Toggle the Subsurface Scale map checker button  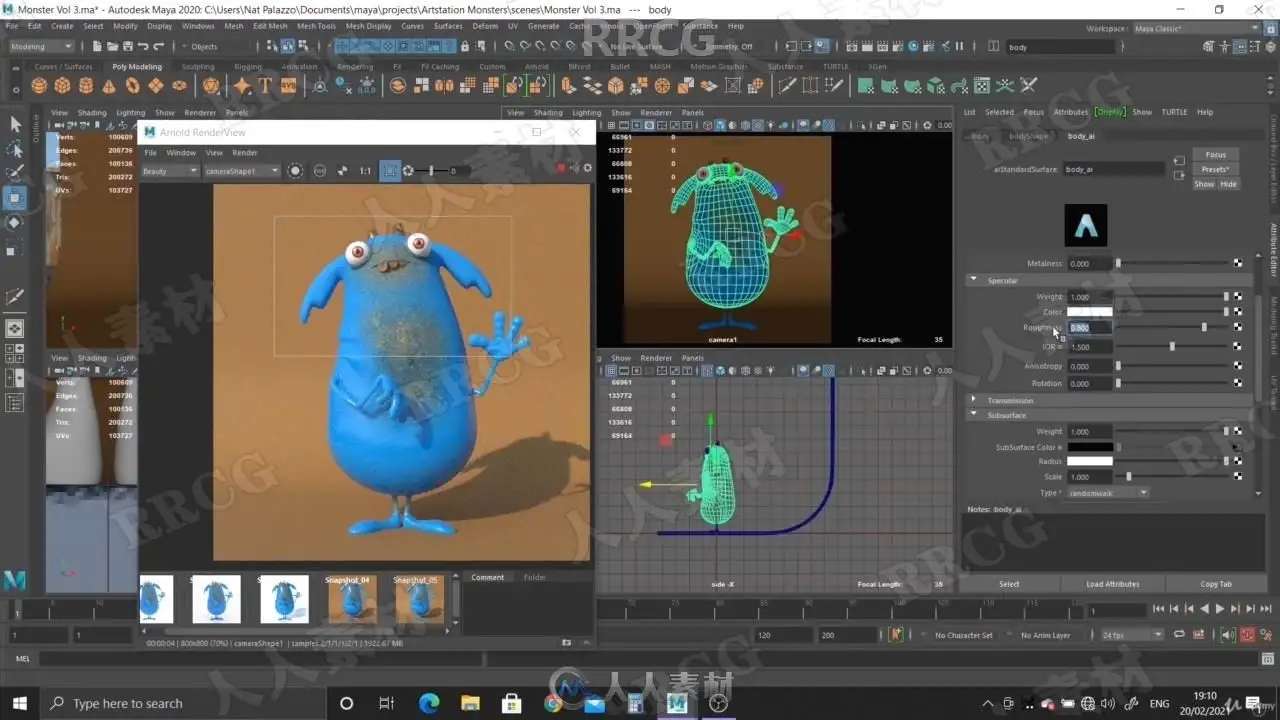pyautogui.click(x=1238, y=477)
